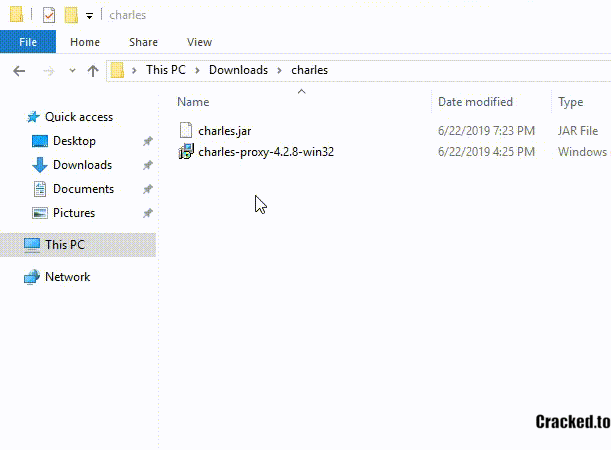Click the charles.jar file icon
Screen dimensions: 611x450
(185, 130)
